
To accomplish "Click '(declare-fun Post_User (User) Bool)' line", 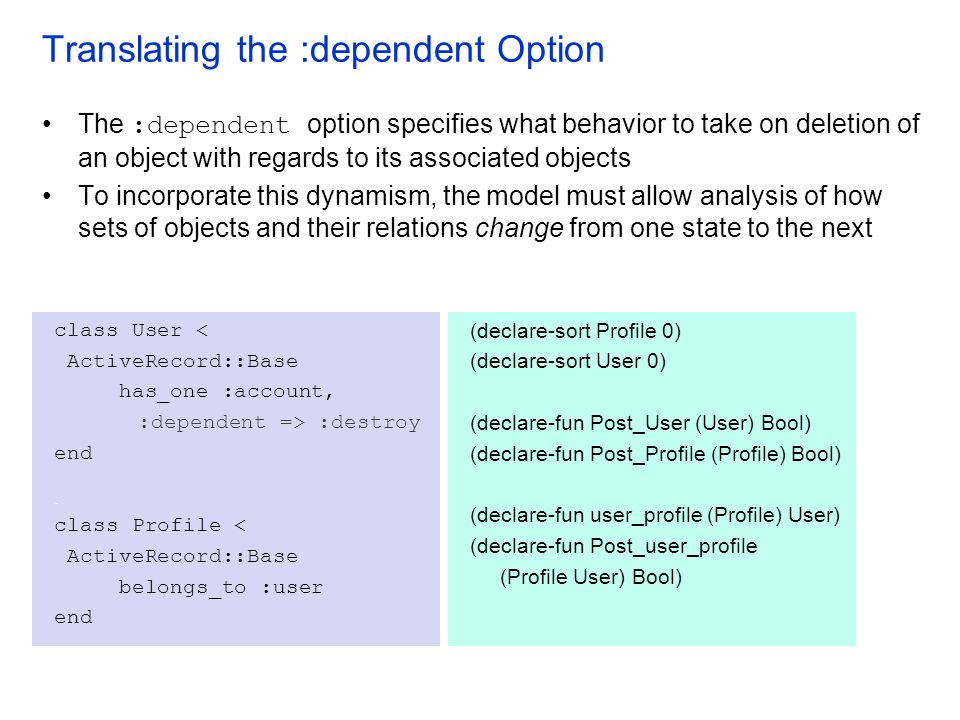I will (640, 424).
